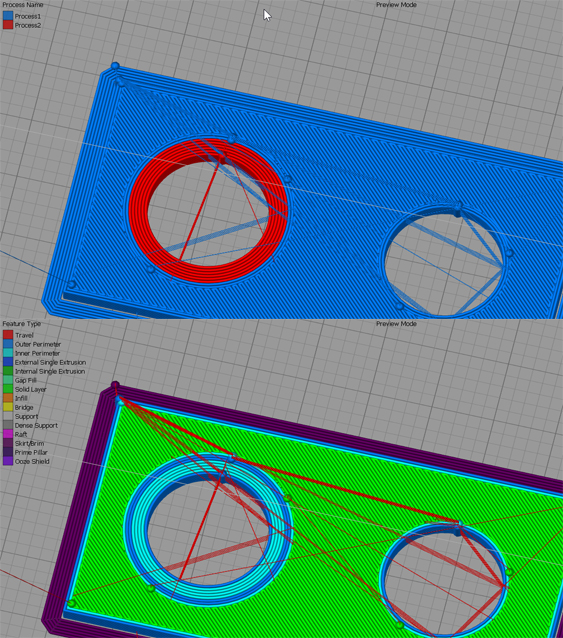Click the Raft legend swatch
The image size is (563, 638).
[x=8, y=434]
